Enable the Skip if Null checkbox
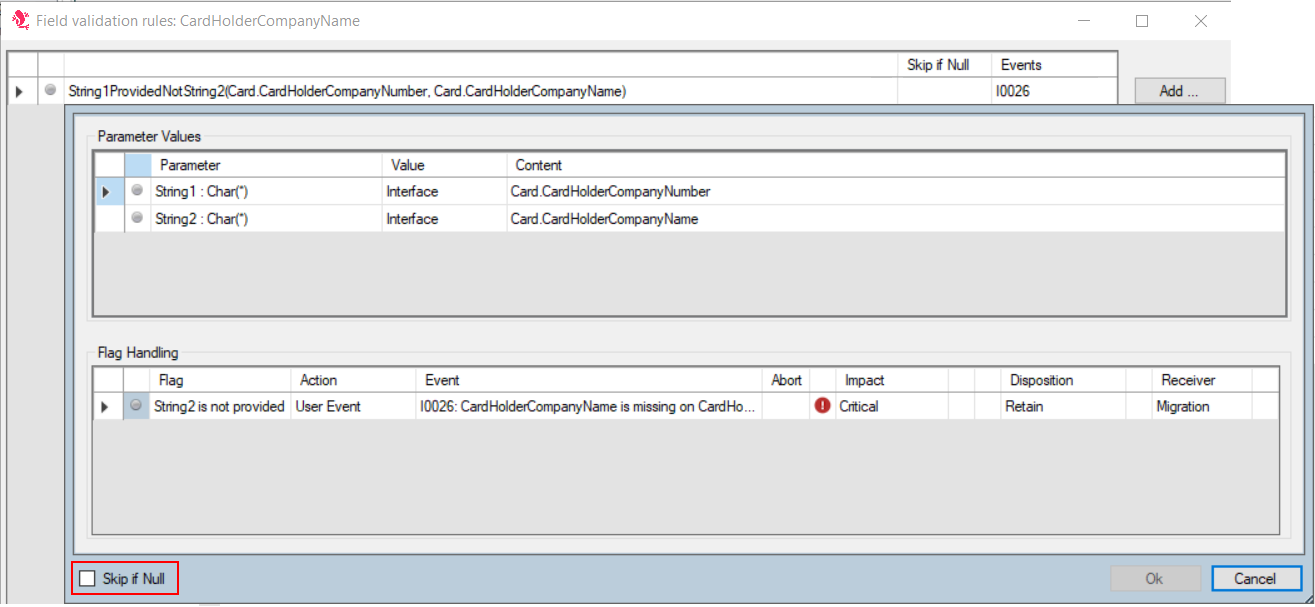The image size is (1315, 607). (x=88, y=578)
